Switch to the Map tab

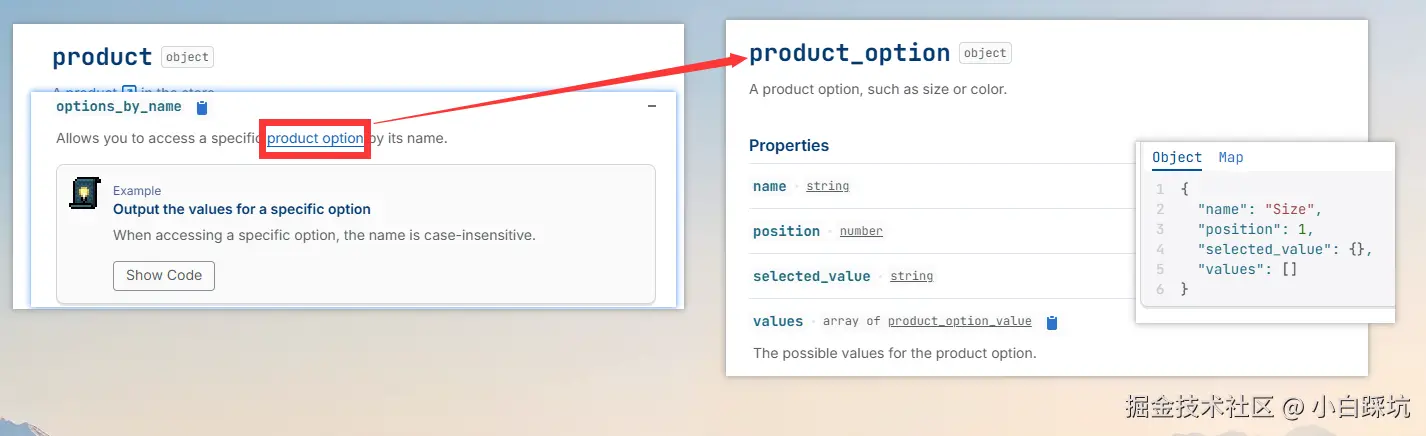[1231, 157]
